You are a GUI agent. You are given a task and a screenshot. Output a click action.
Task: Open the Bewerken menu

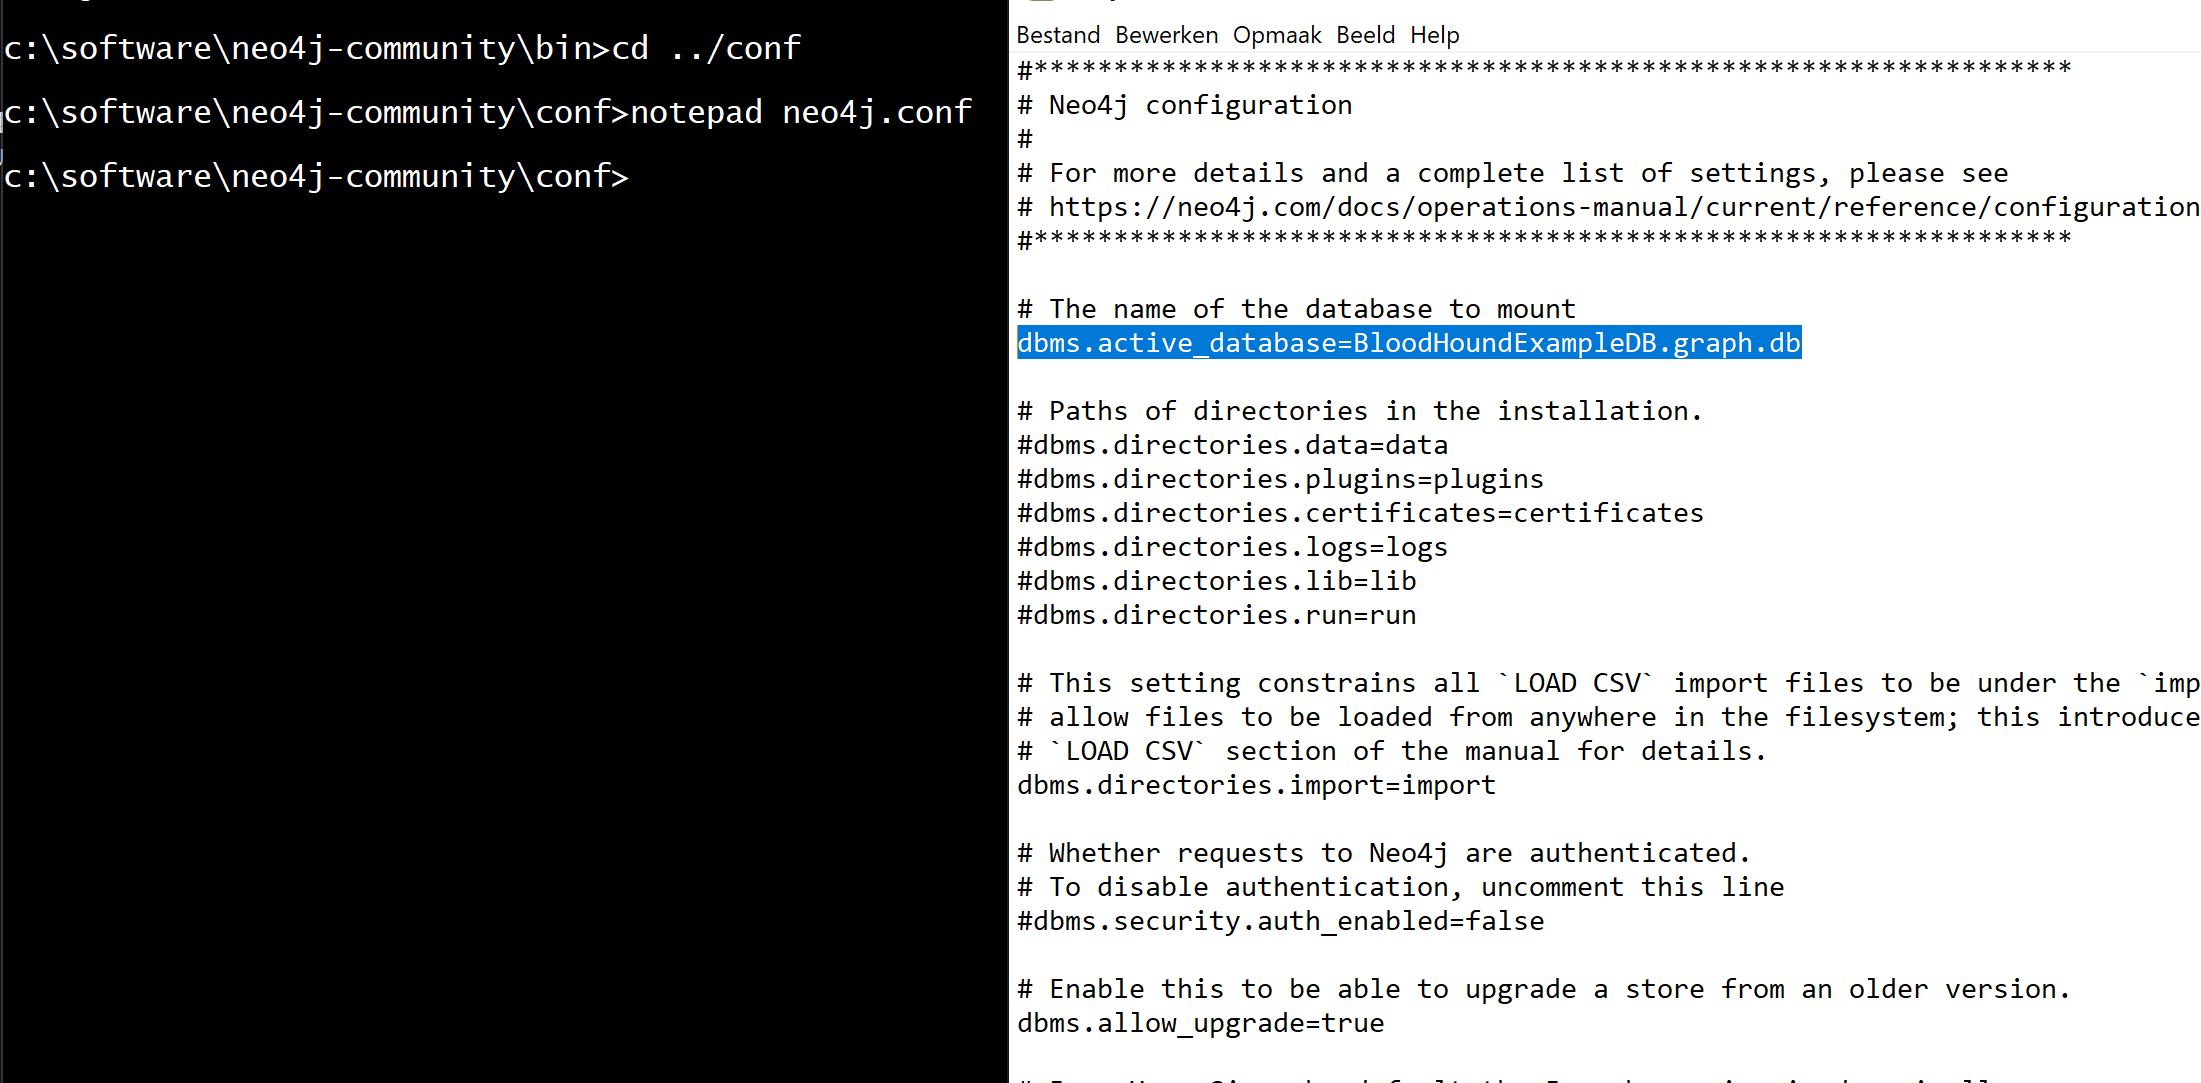[1166, 35]
